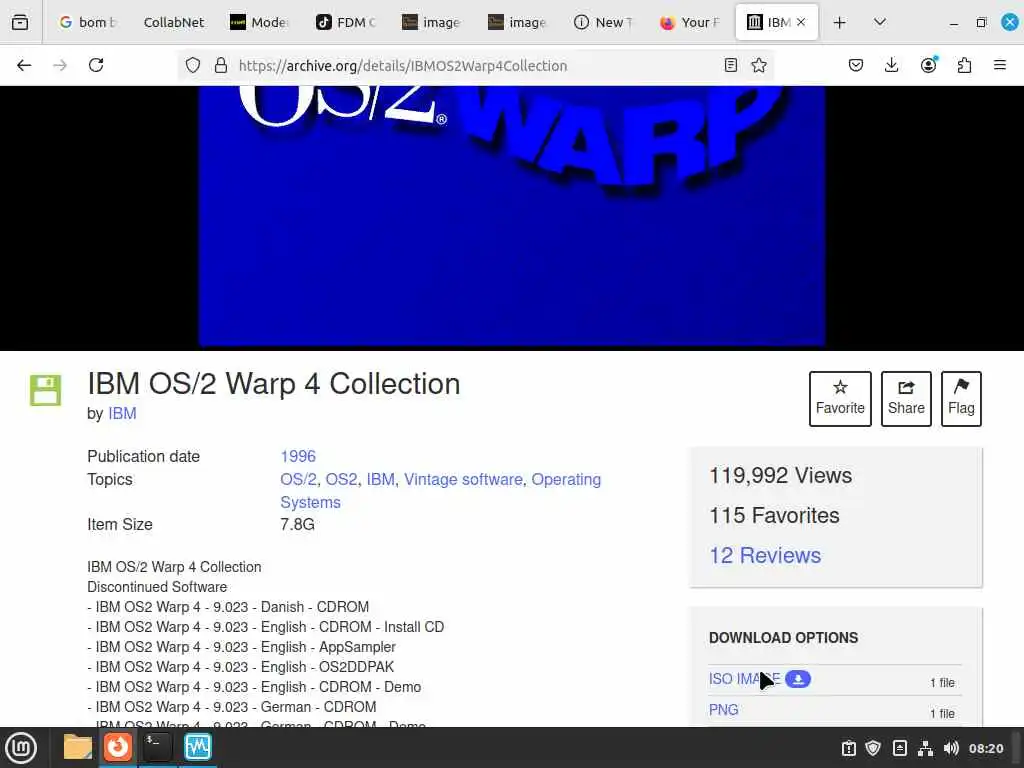The height and width of the screenshot is (768, 1024).
Task: Click the blue ISO image download icon
Action: point(797,679)
